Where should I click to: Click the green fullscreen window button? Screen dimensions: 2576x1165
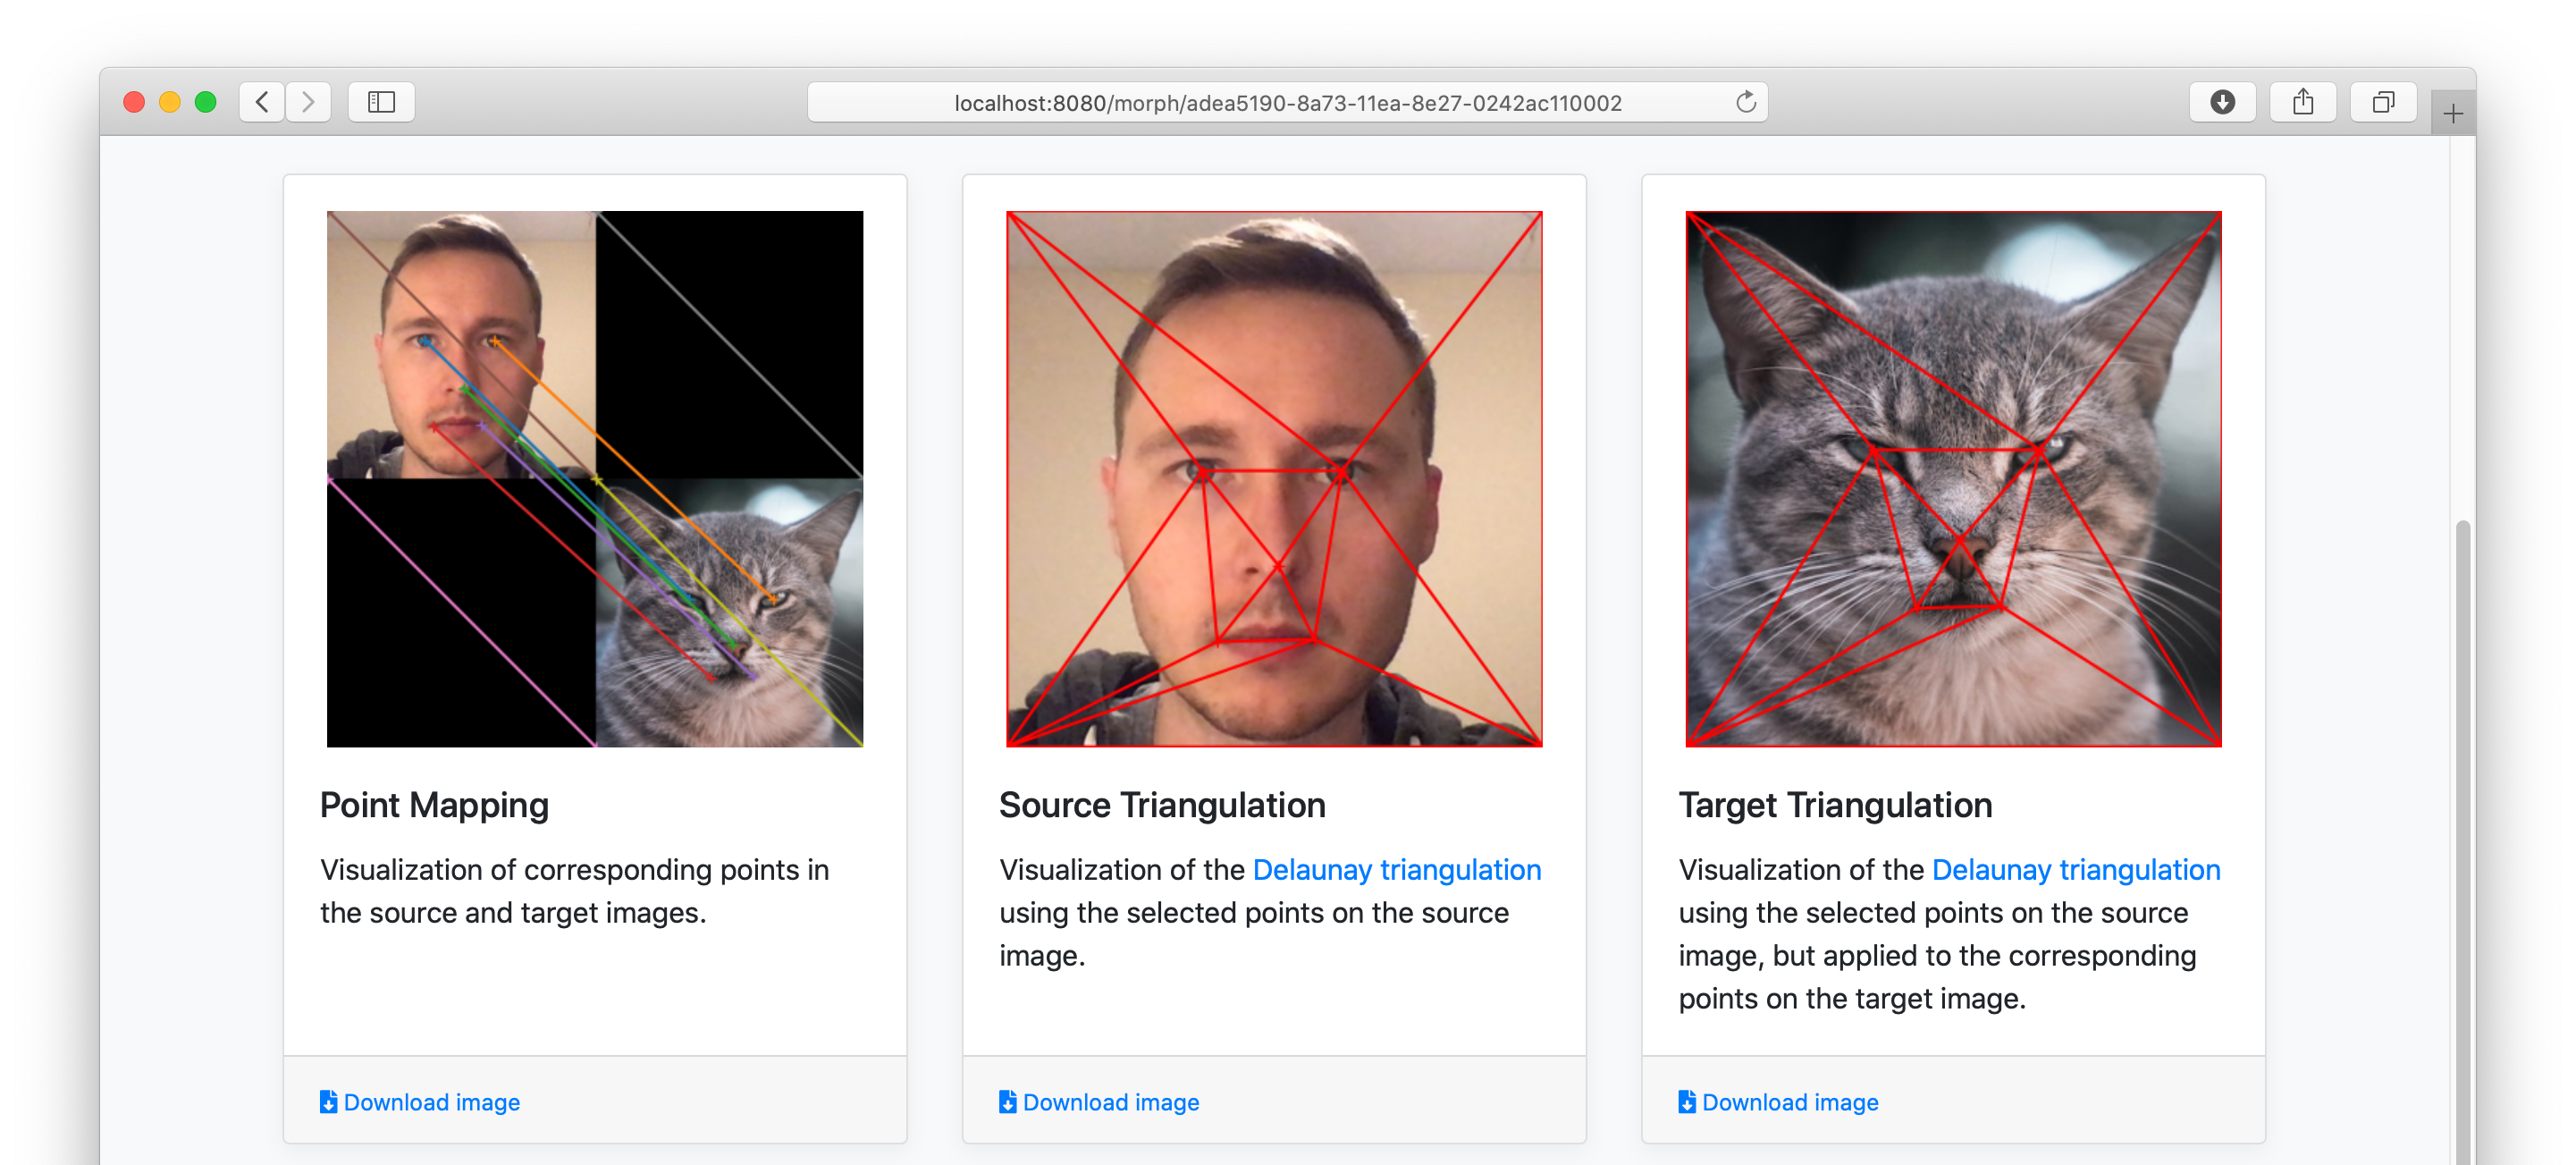[206, 102]
